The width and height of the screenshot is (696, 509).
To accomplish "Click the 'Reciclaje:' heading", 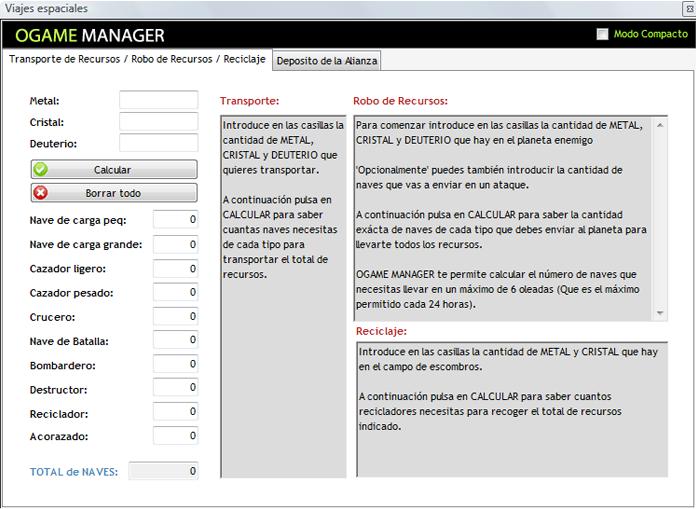I will click(x=381, y=331).
